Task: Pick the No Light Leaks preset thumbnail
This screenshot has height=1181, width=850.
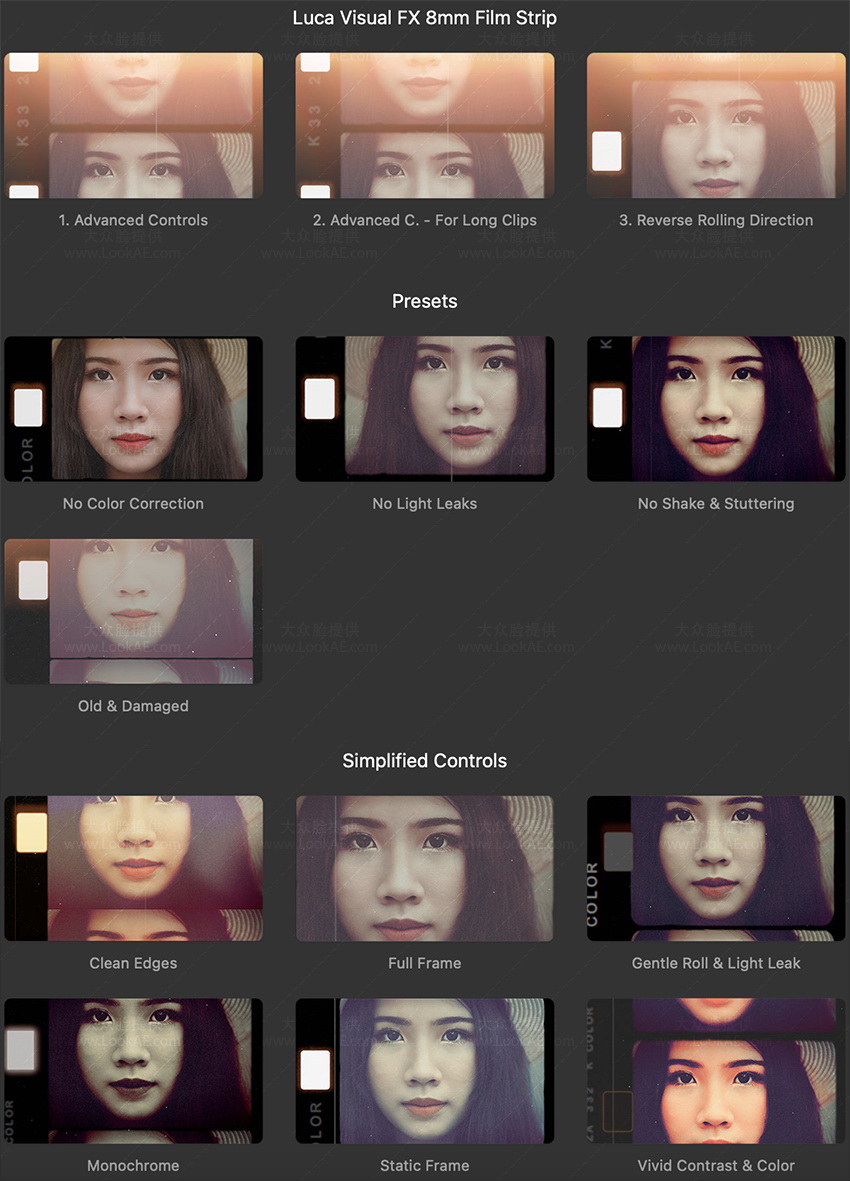Action: pos(424,408)
